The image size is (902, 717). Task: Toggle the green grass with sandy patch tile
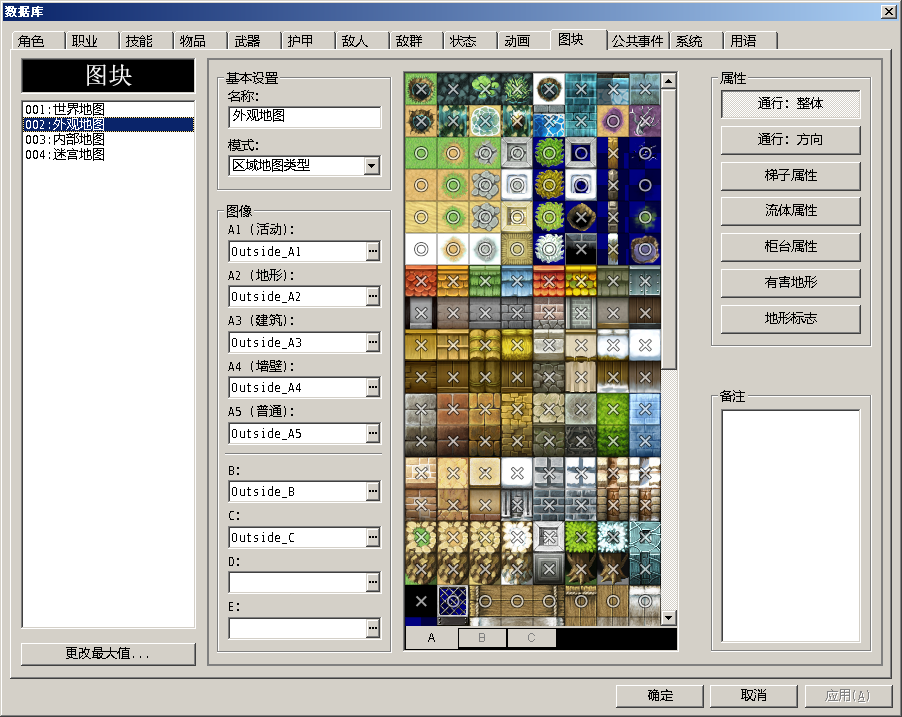453,154
